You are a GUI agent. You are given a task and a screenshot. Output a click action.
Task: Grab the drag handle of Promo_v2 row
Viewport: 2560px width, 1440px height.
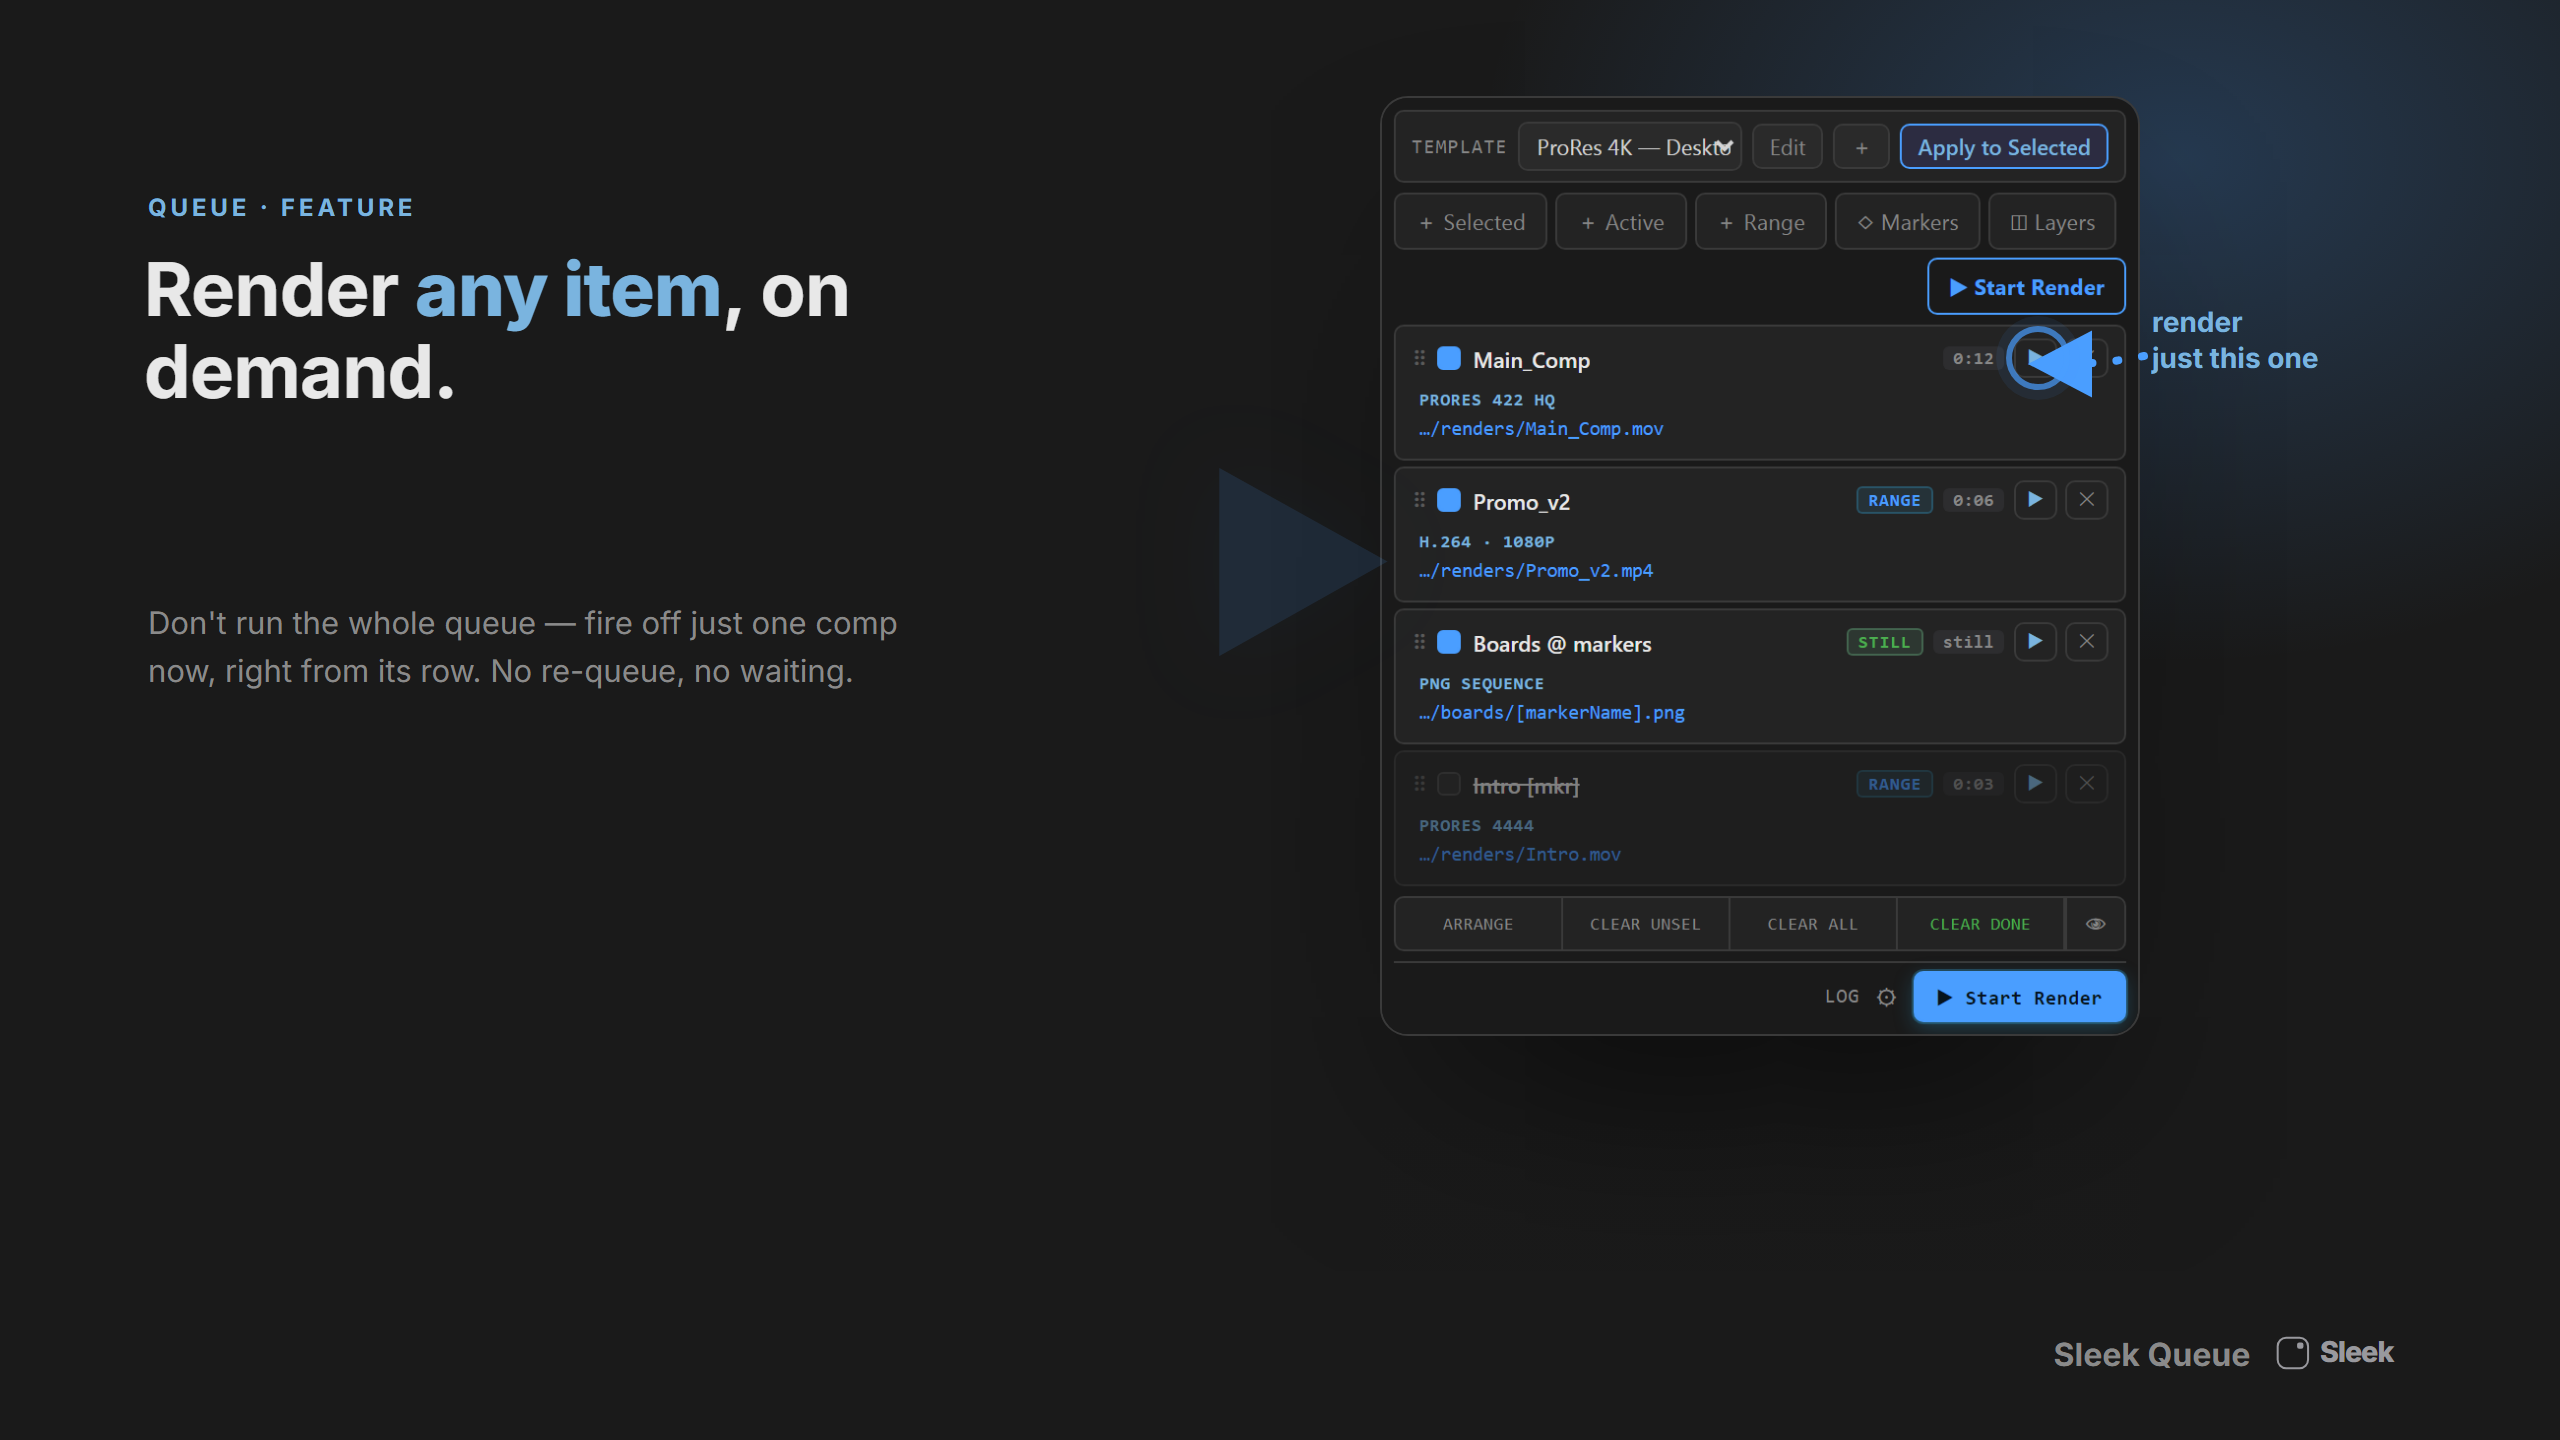[1419, 500]
